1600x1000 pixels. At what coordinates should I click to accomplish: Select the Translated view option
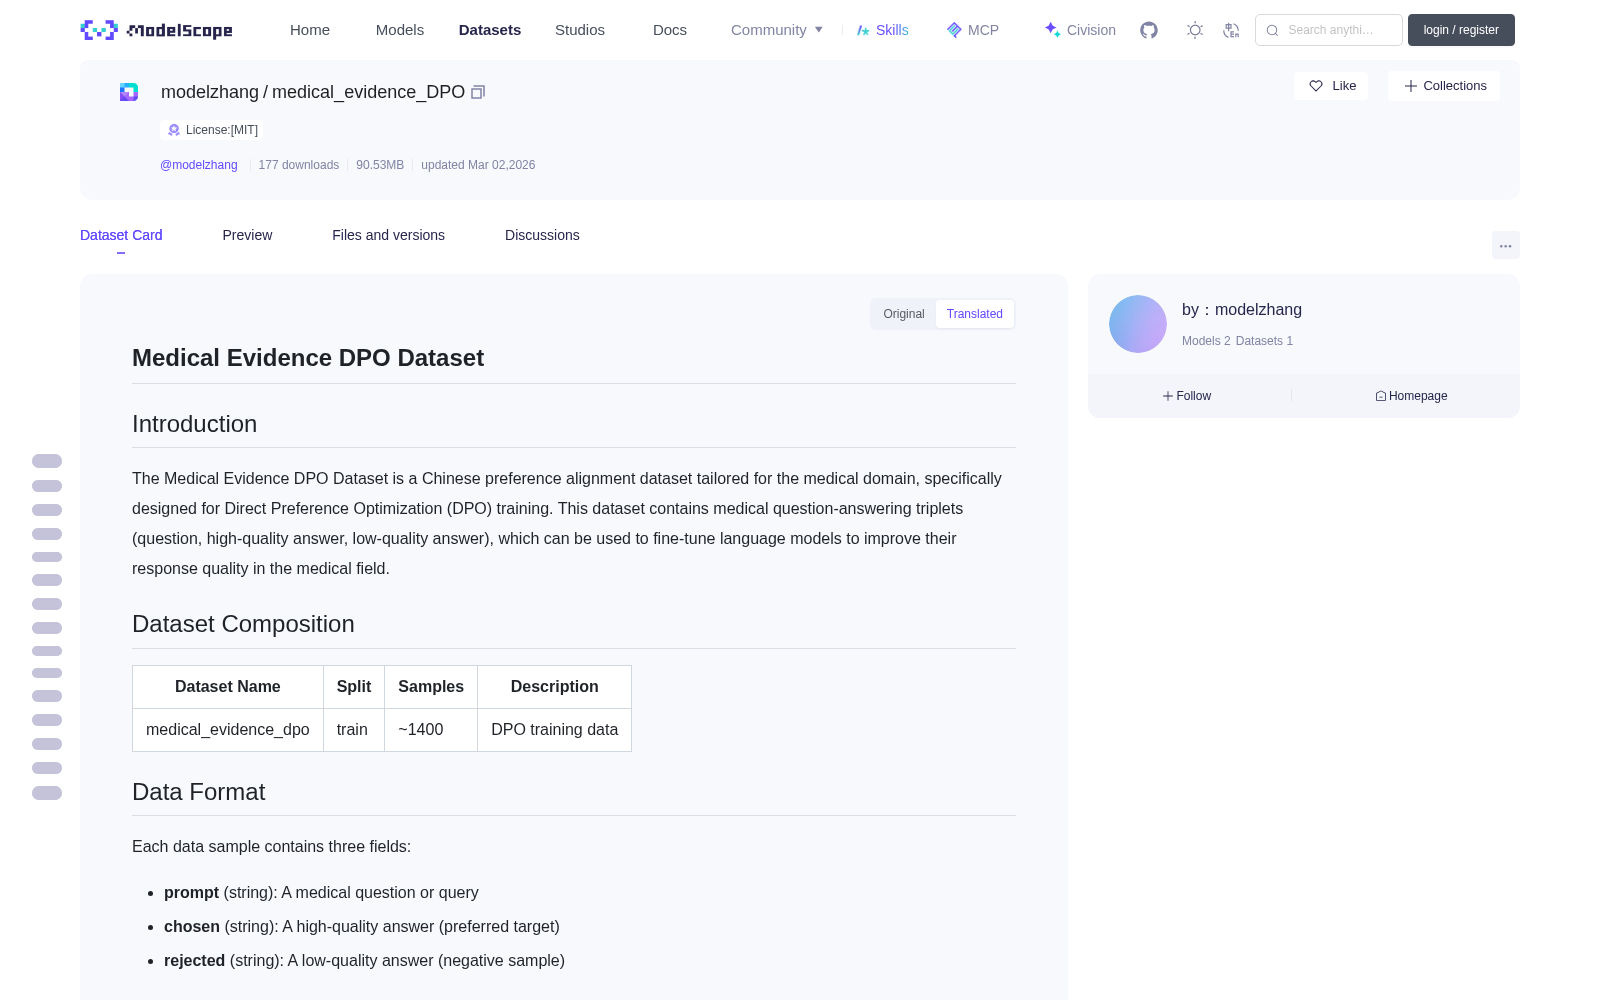click(975, 314)
